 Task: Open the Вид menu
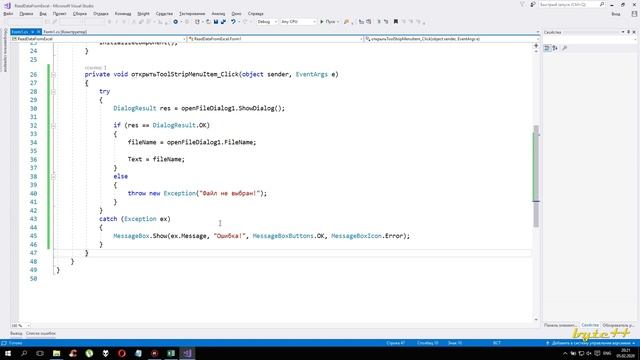tap(43, 13)
